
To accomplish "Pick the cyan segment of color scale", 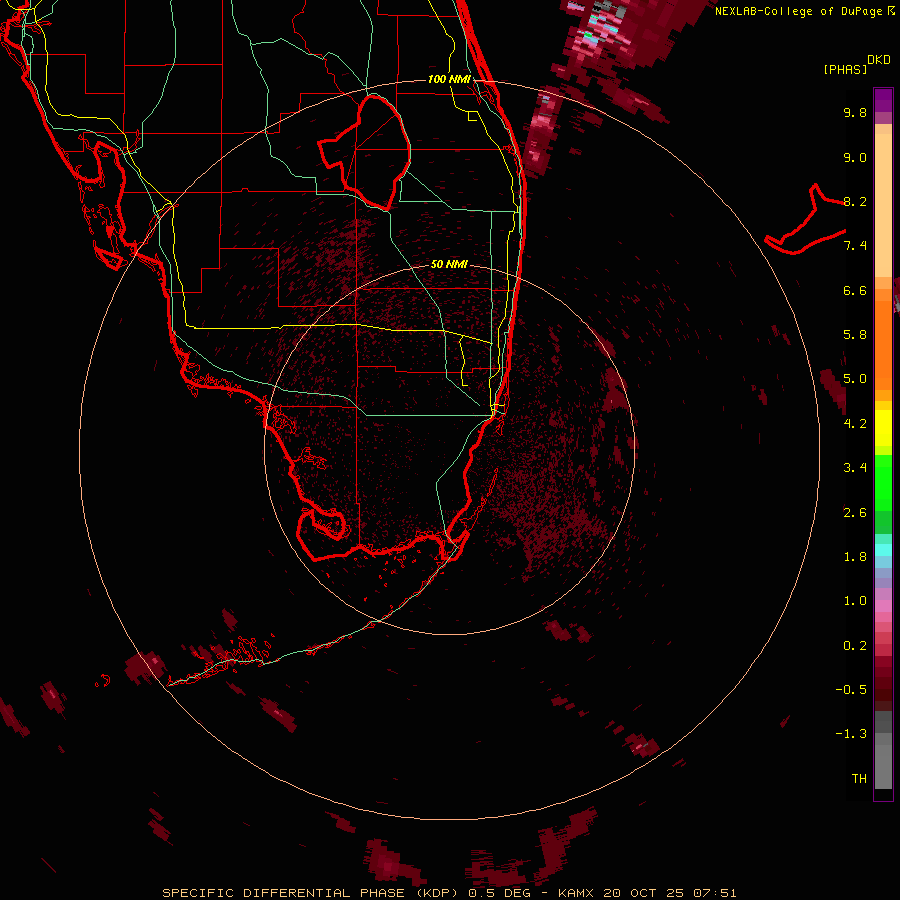I will coord(883,550).
